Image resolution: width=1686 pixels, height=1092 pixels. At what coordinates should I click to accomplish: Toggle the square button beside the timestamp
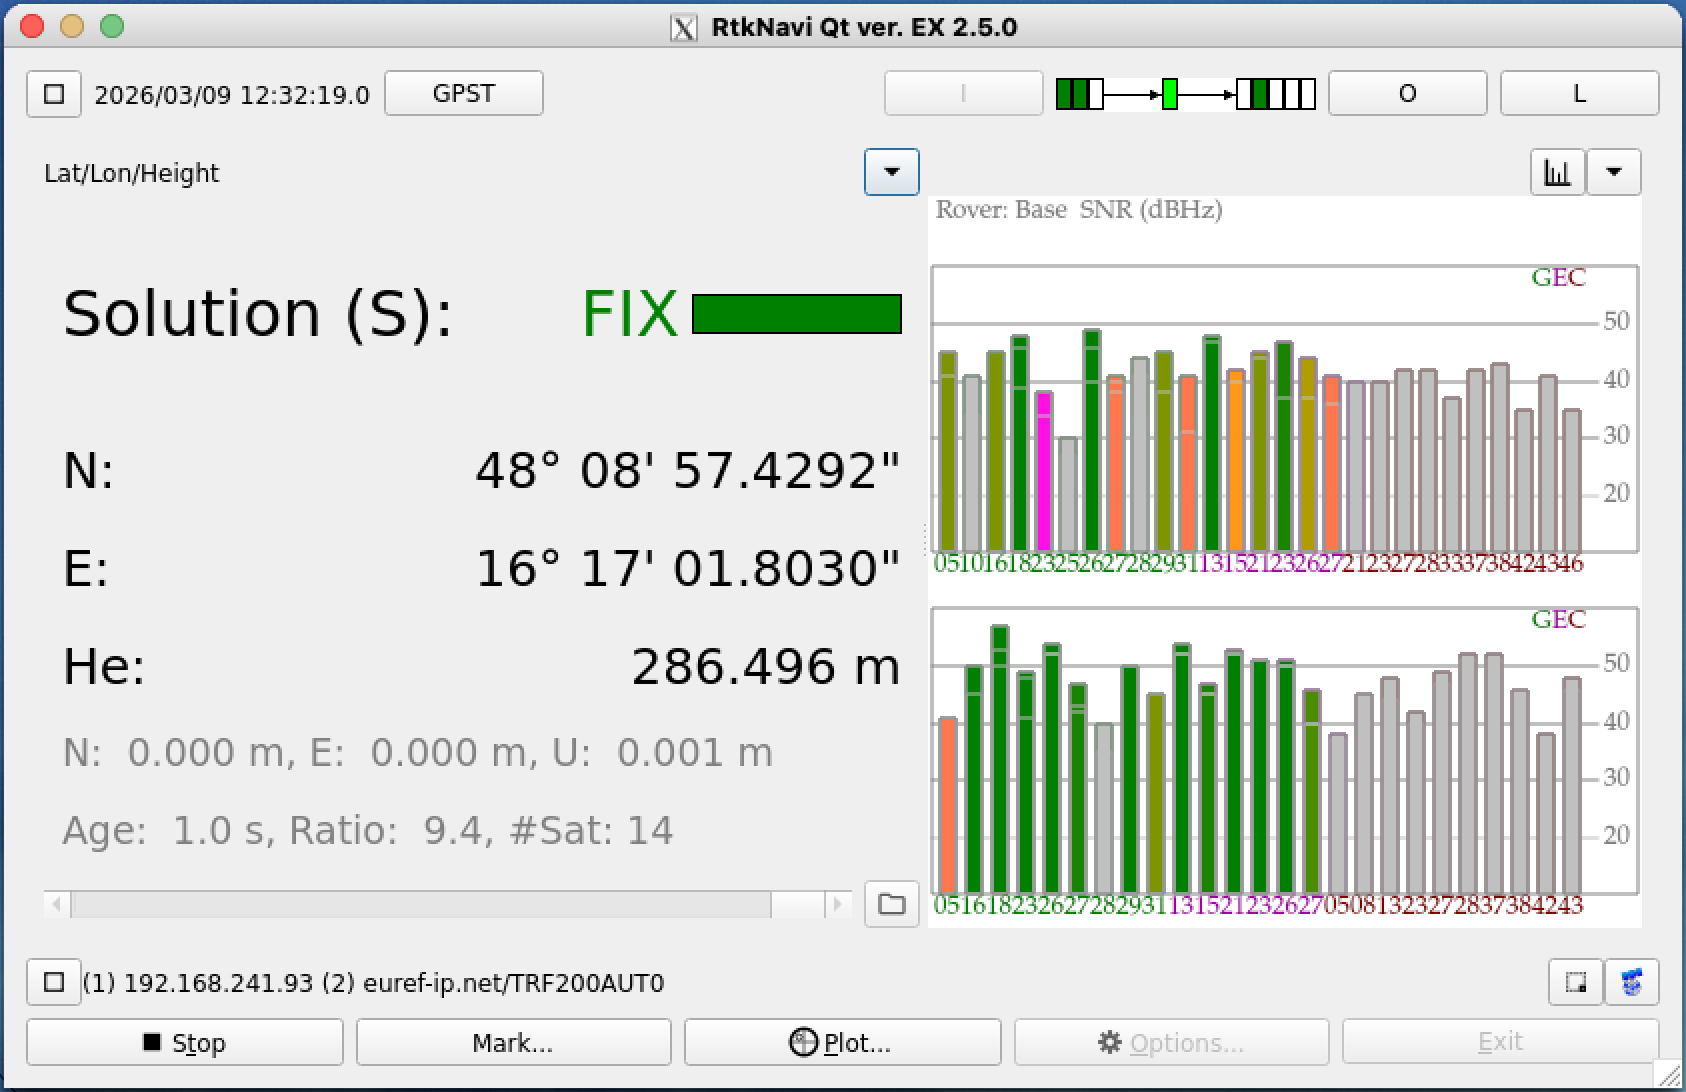click(54, 94)
